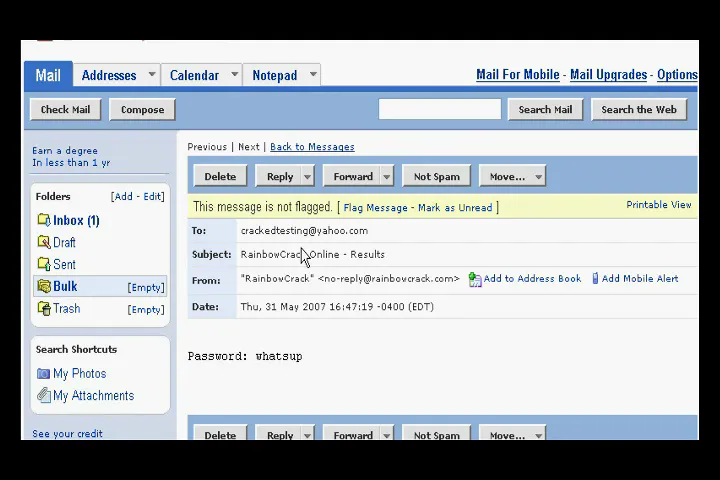
Task: Open the Mail For Mobile link
Action: point(518,74)
